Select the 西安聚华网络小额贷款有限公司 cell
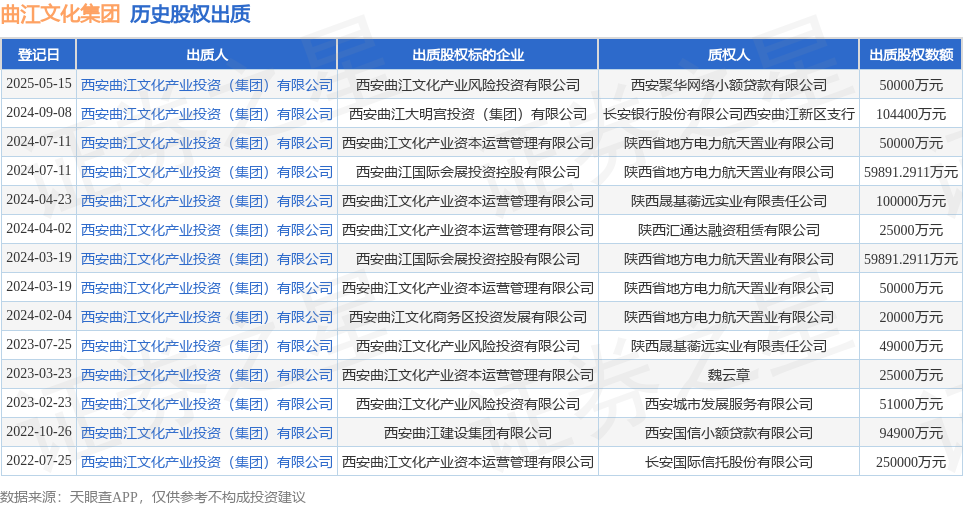 click(x=728, y=85)
